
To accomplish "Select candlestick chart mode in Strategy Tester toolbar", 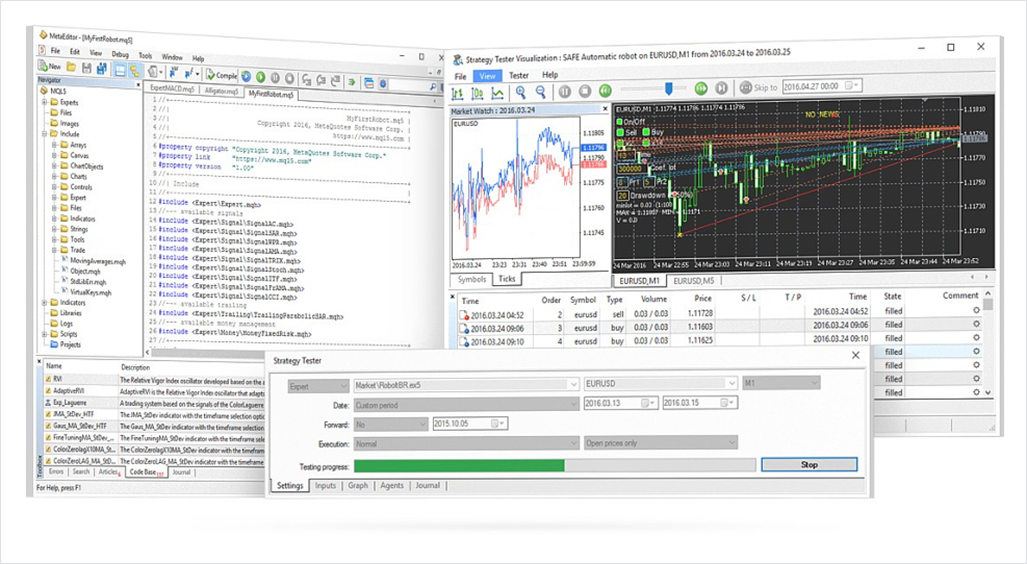I will (x=477, y=93).
